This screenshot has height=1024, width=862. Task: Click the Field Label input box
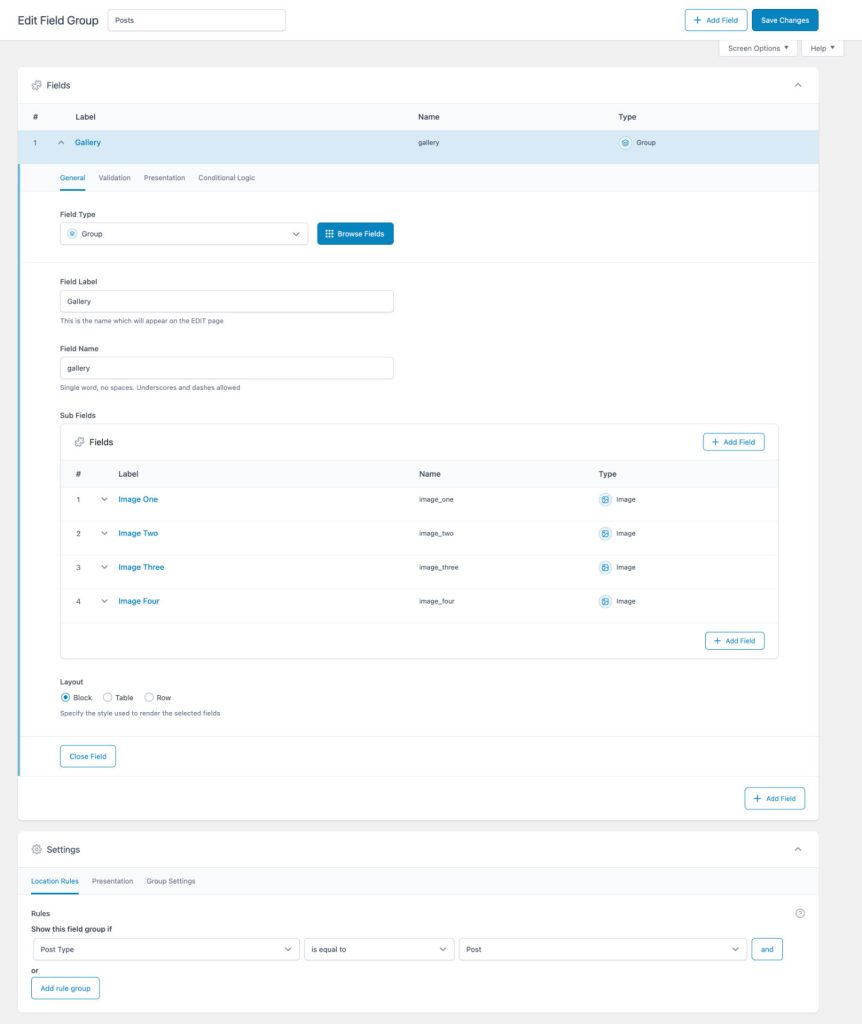coord(226,301)
